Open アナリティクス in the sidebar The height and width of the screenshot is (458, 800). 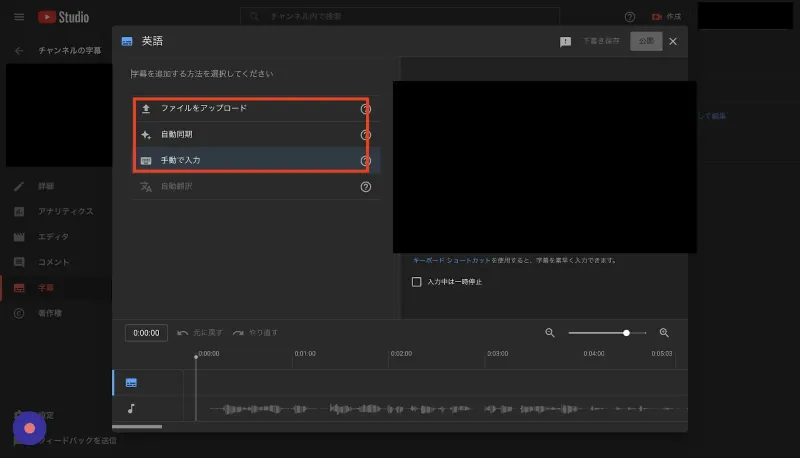coord(65,211)
